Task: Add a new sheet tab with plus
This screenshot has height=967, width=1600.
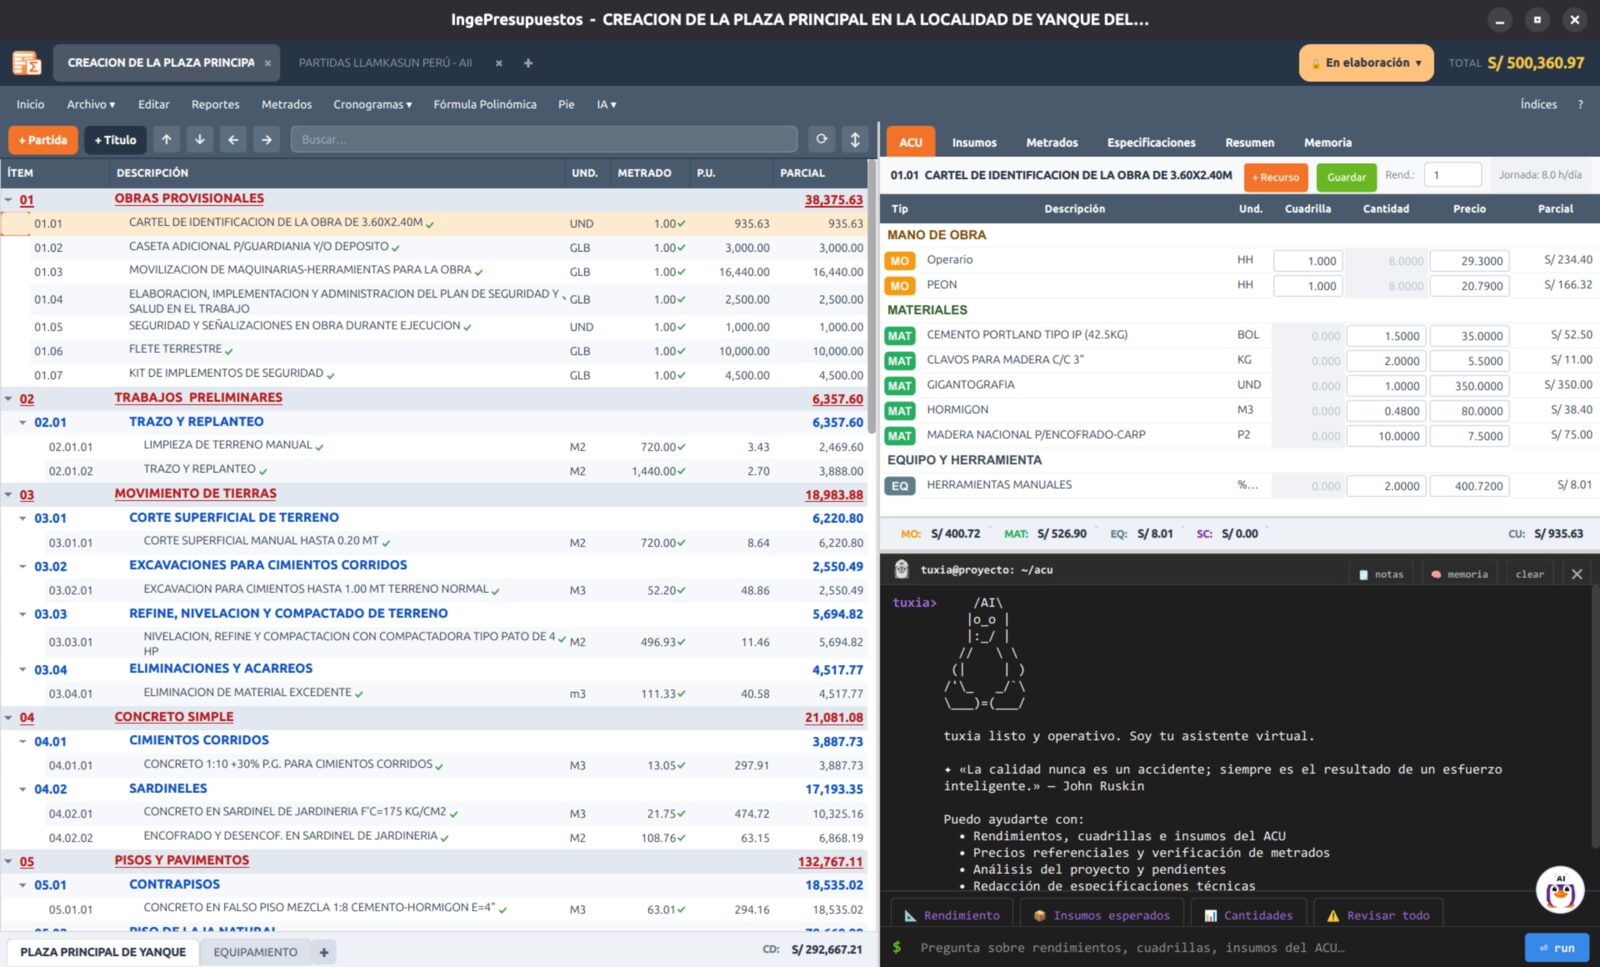Action: click(x=324, y=952)
